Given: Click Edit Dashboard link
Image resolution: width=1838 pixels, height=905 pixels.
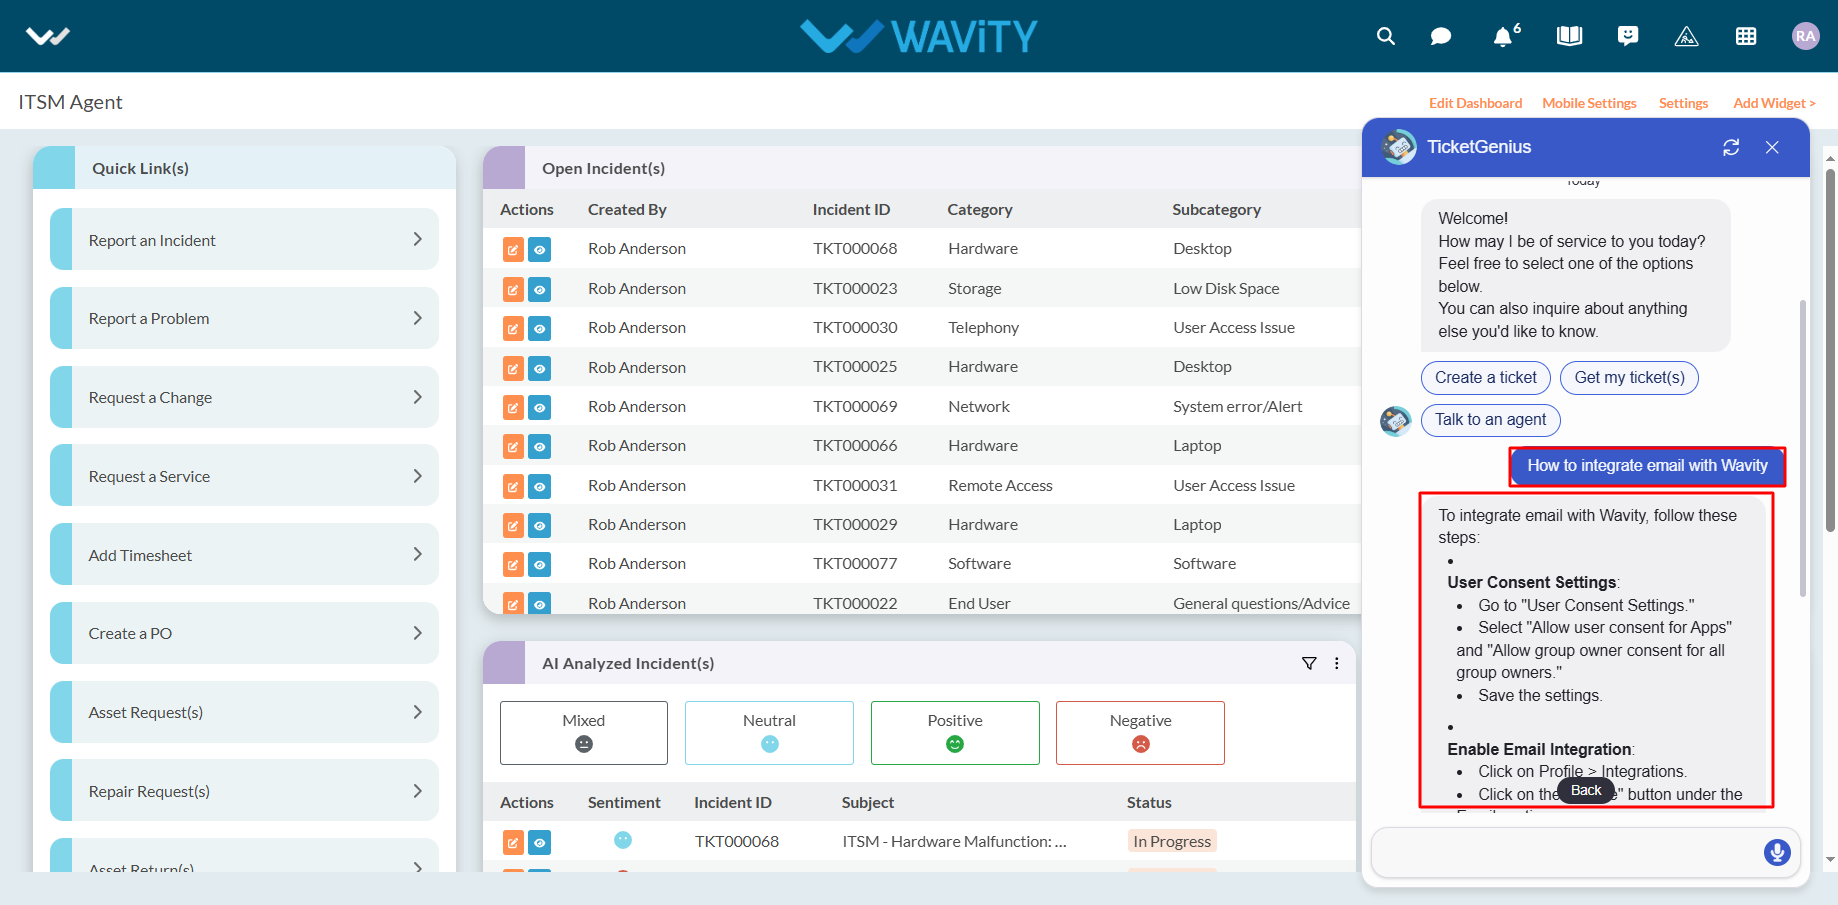Looking at the screenshot, I should point(1475,103).
